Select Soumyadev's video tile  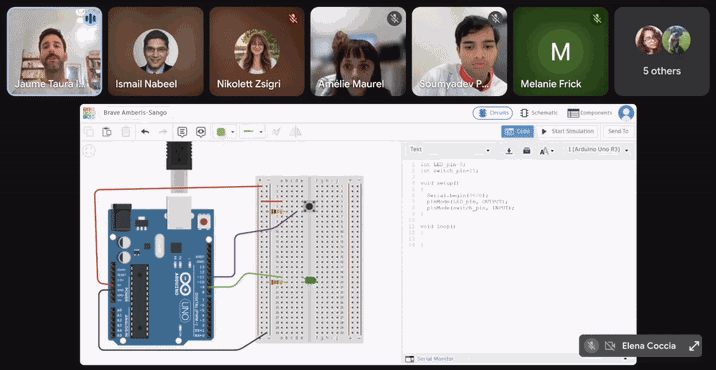coord(459,51)
